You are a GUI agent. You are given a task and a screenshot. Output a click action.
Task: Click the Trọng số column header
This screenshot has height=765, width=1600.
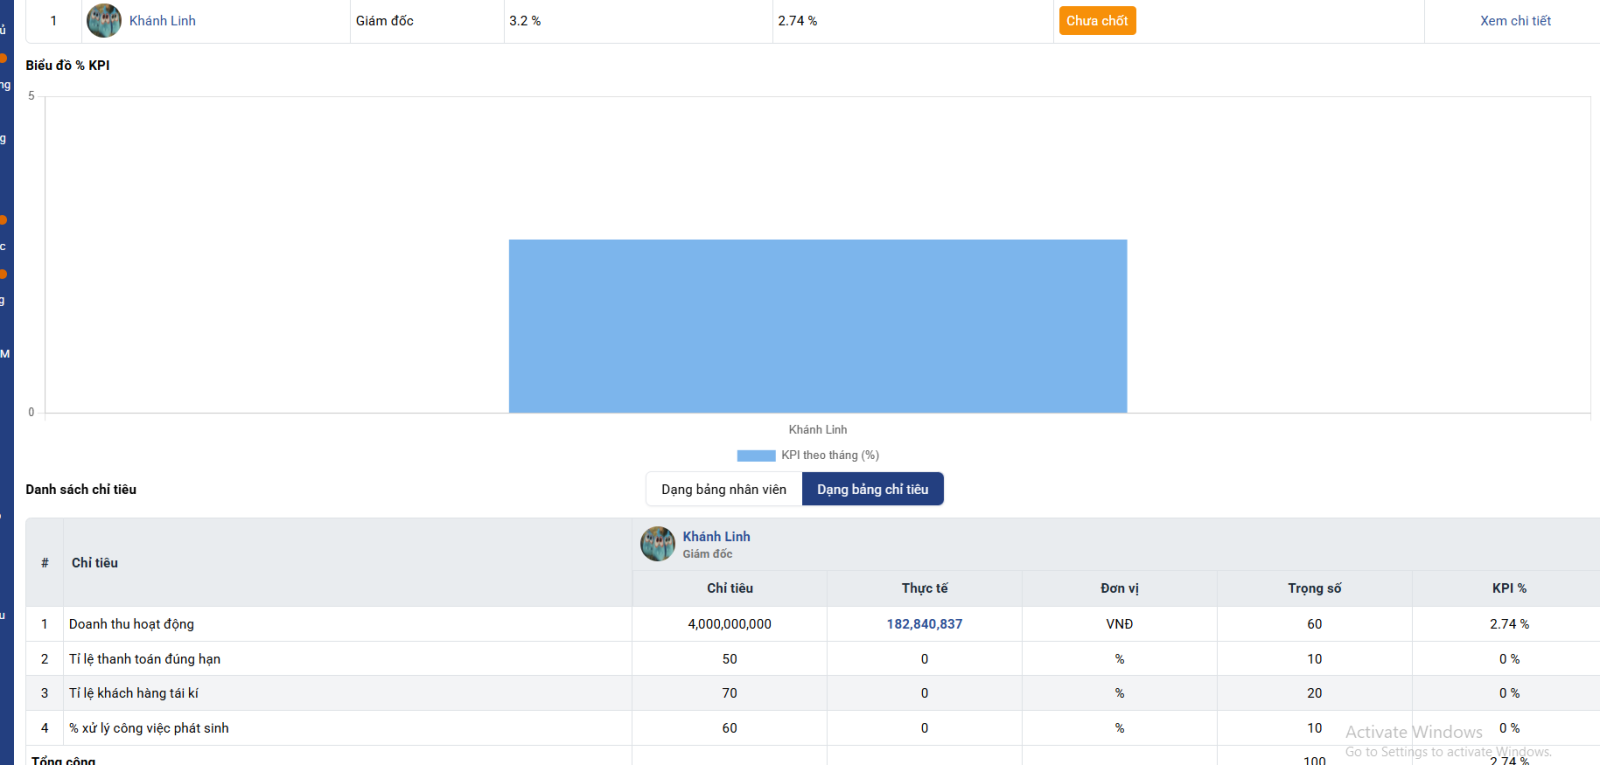click(1314, 589)
